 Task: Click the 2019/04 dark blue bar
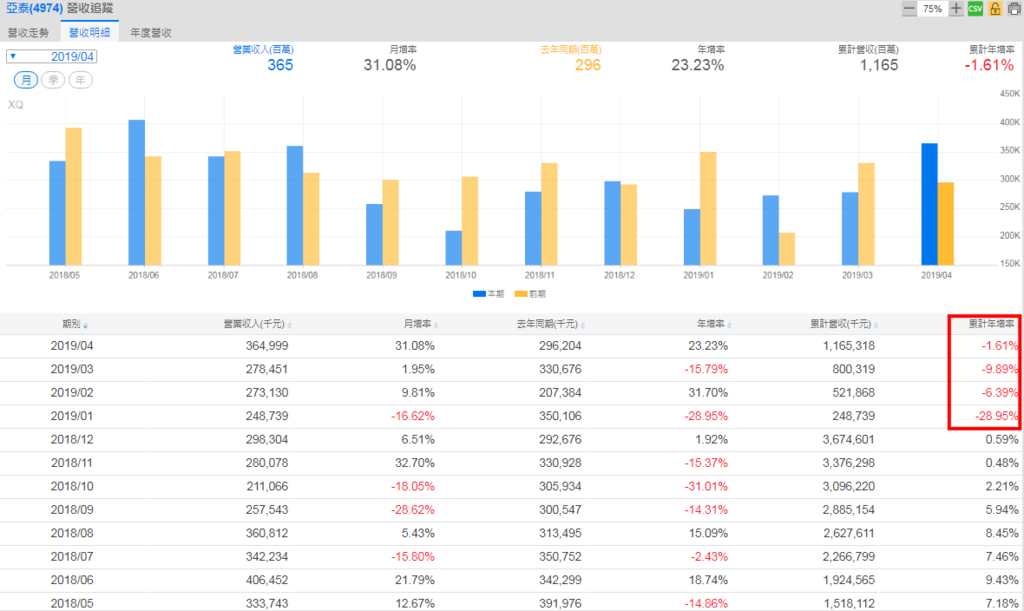coord(929,204)
